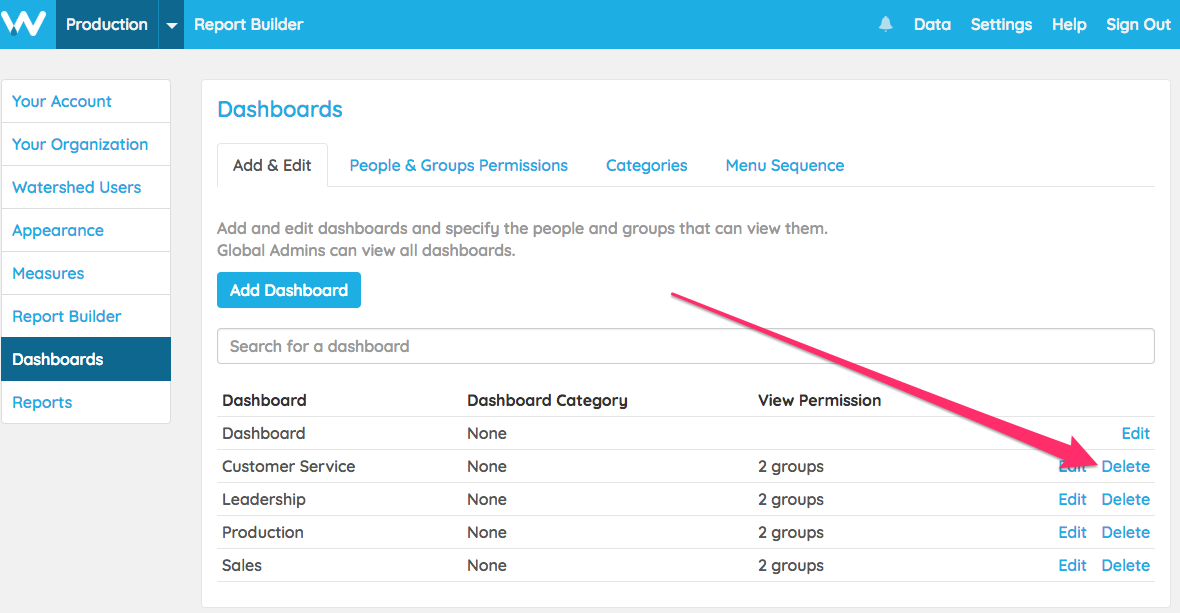Open Settings in top navigation
Viewport: 1180px width, 613px height.
pos(1001,25)
